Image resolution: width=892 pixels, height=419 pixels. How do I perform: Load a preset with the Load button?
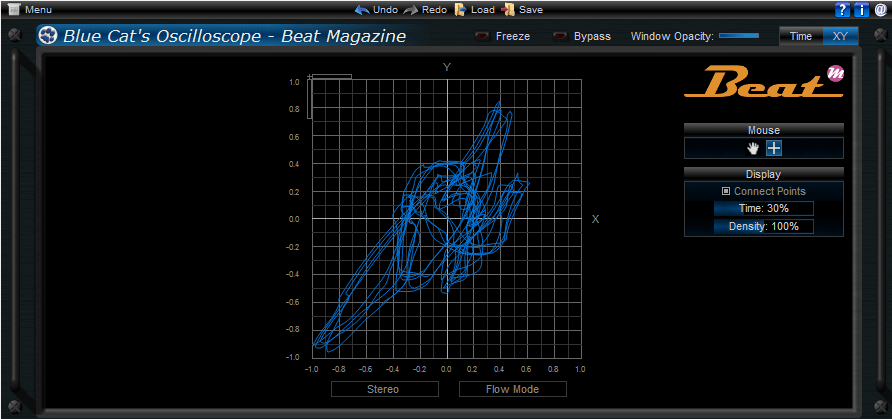click(474, 10)
